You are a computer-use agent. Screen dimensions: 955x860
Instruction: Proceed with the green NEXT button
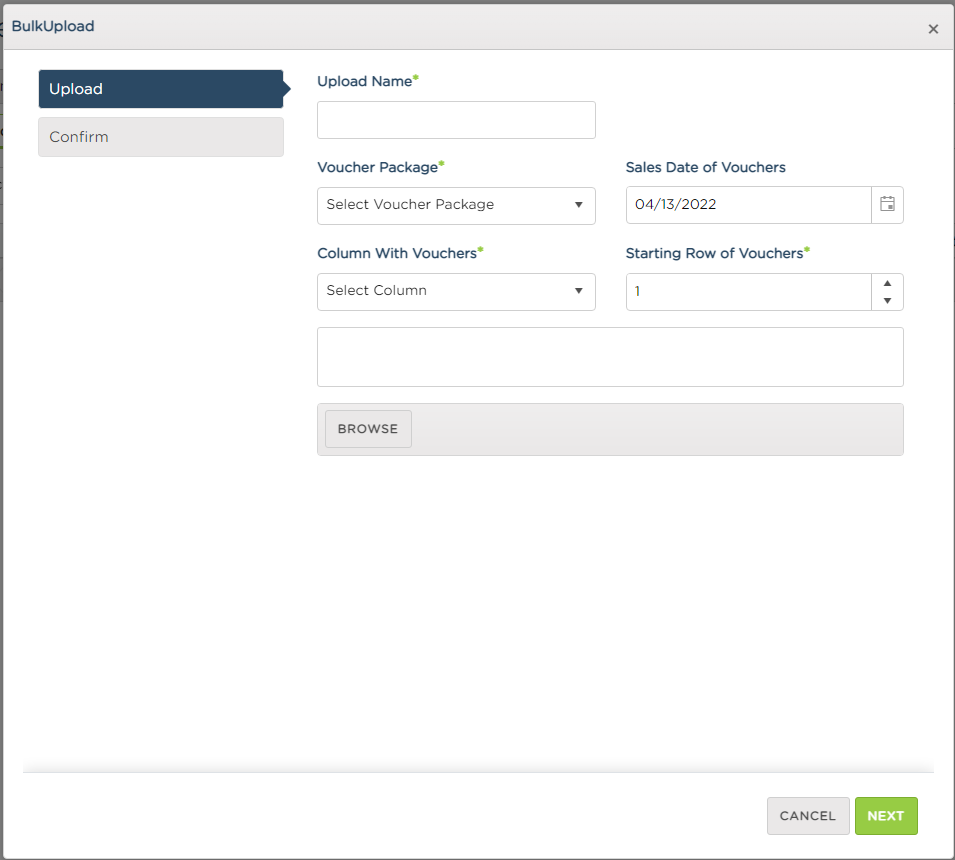(886, 816)
